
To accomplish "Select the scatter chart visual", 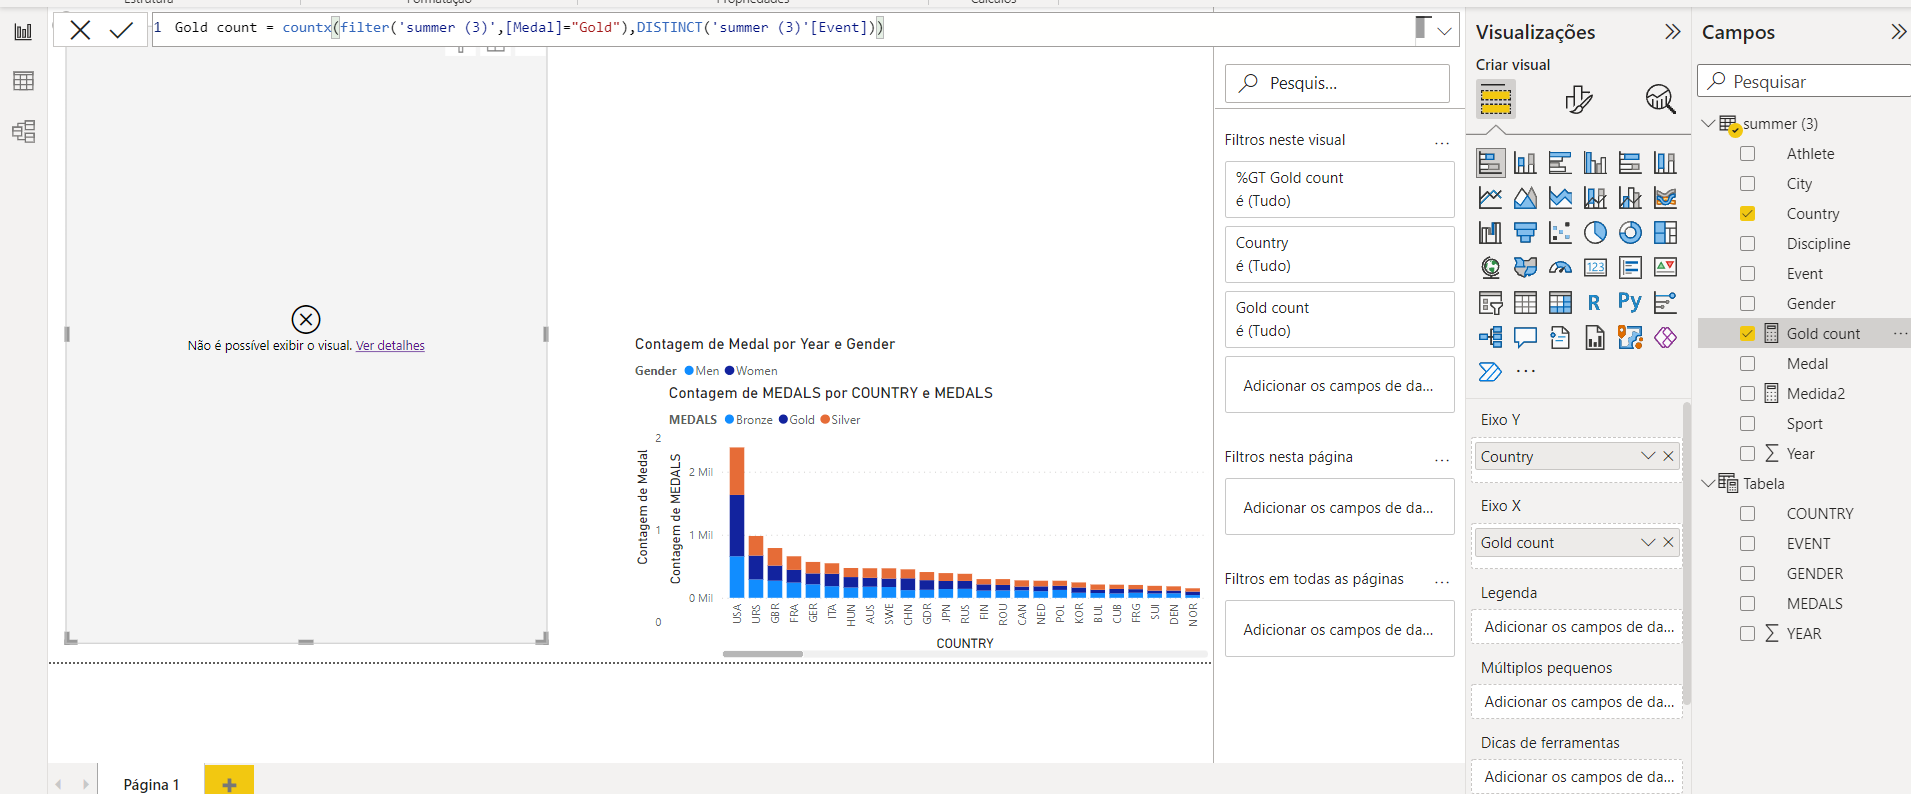I will pos(1560,232).
